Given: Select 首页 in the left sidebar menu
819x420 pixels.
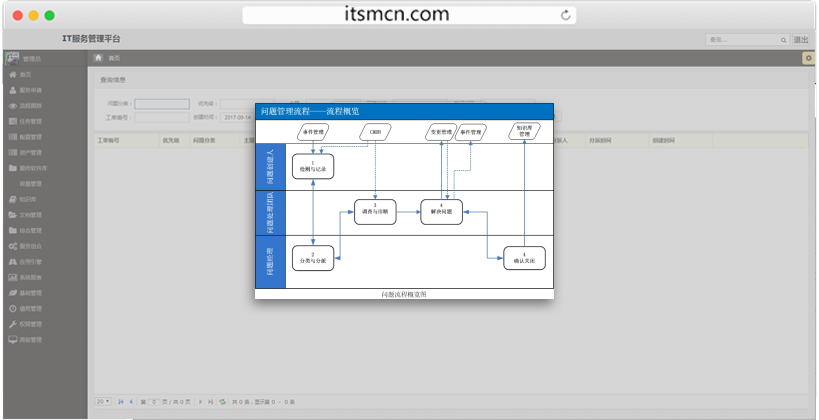Looking at the screenshot, I should tap(25, 75).
